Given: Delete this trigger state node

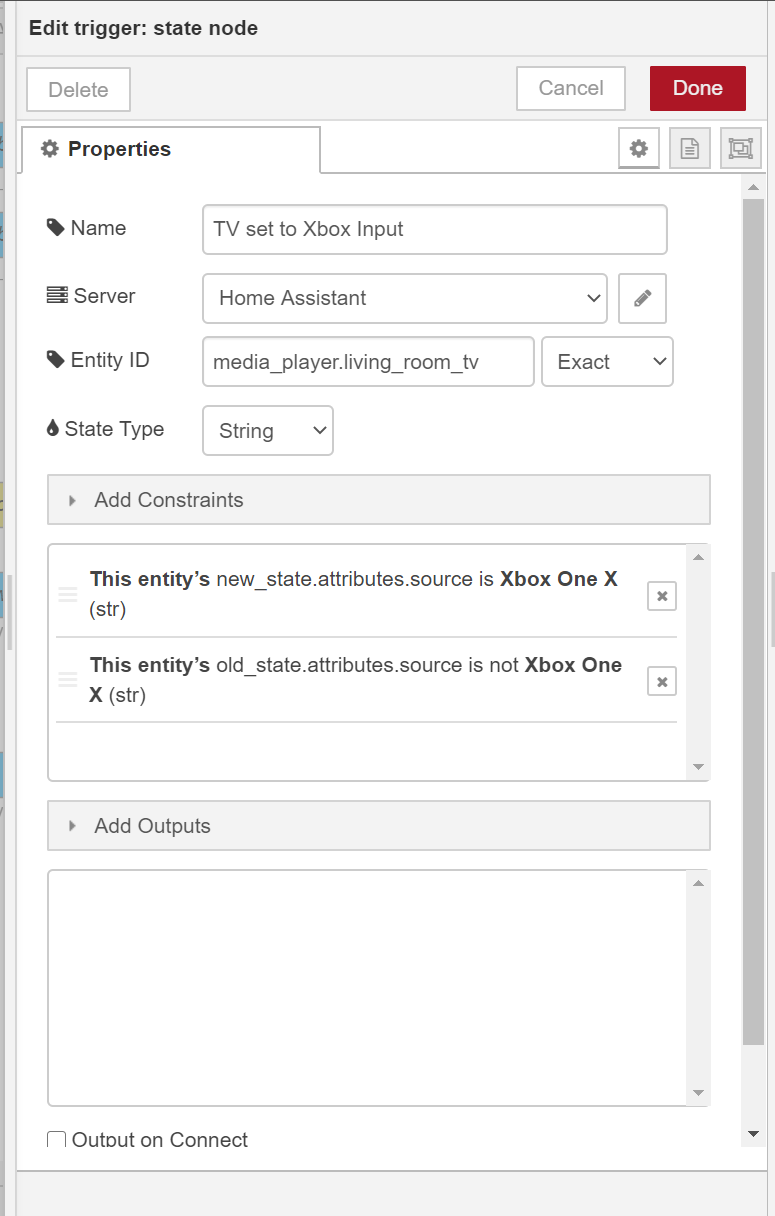Looking at the screenshot, I should point(78,89).
